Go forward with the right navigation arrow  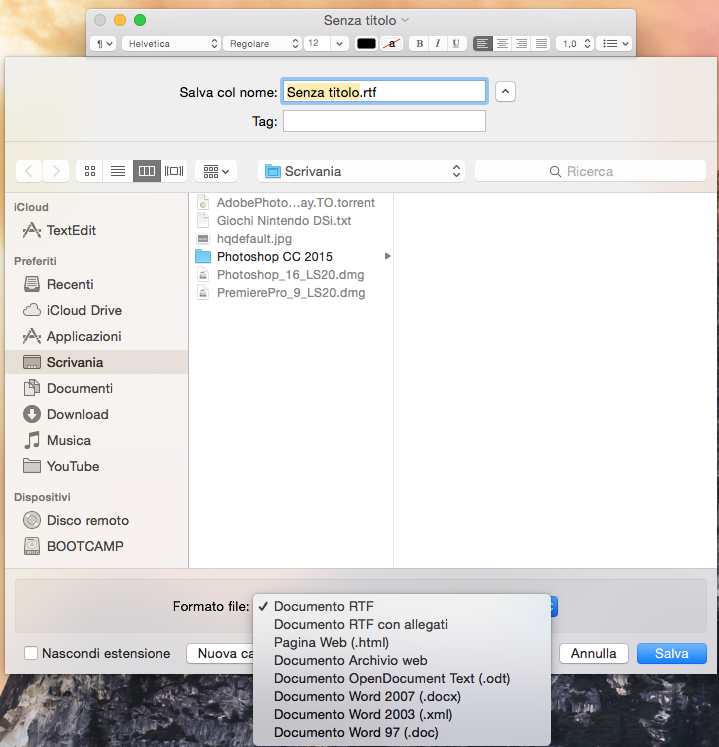tap(56, 171)
